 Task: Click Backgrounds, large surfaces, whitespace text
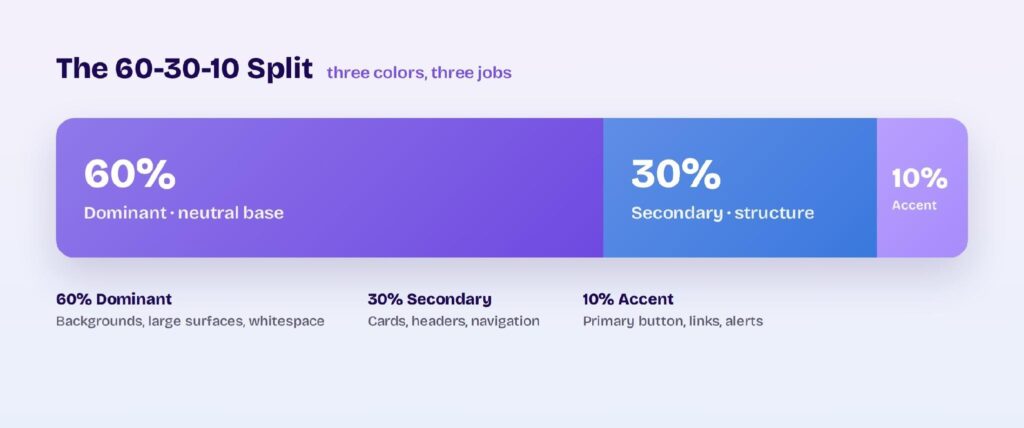190,321
